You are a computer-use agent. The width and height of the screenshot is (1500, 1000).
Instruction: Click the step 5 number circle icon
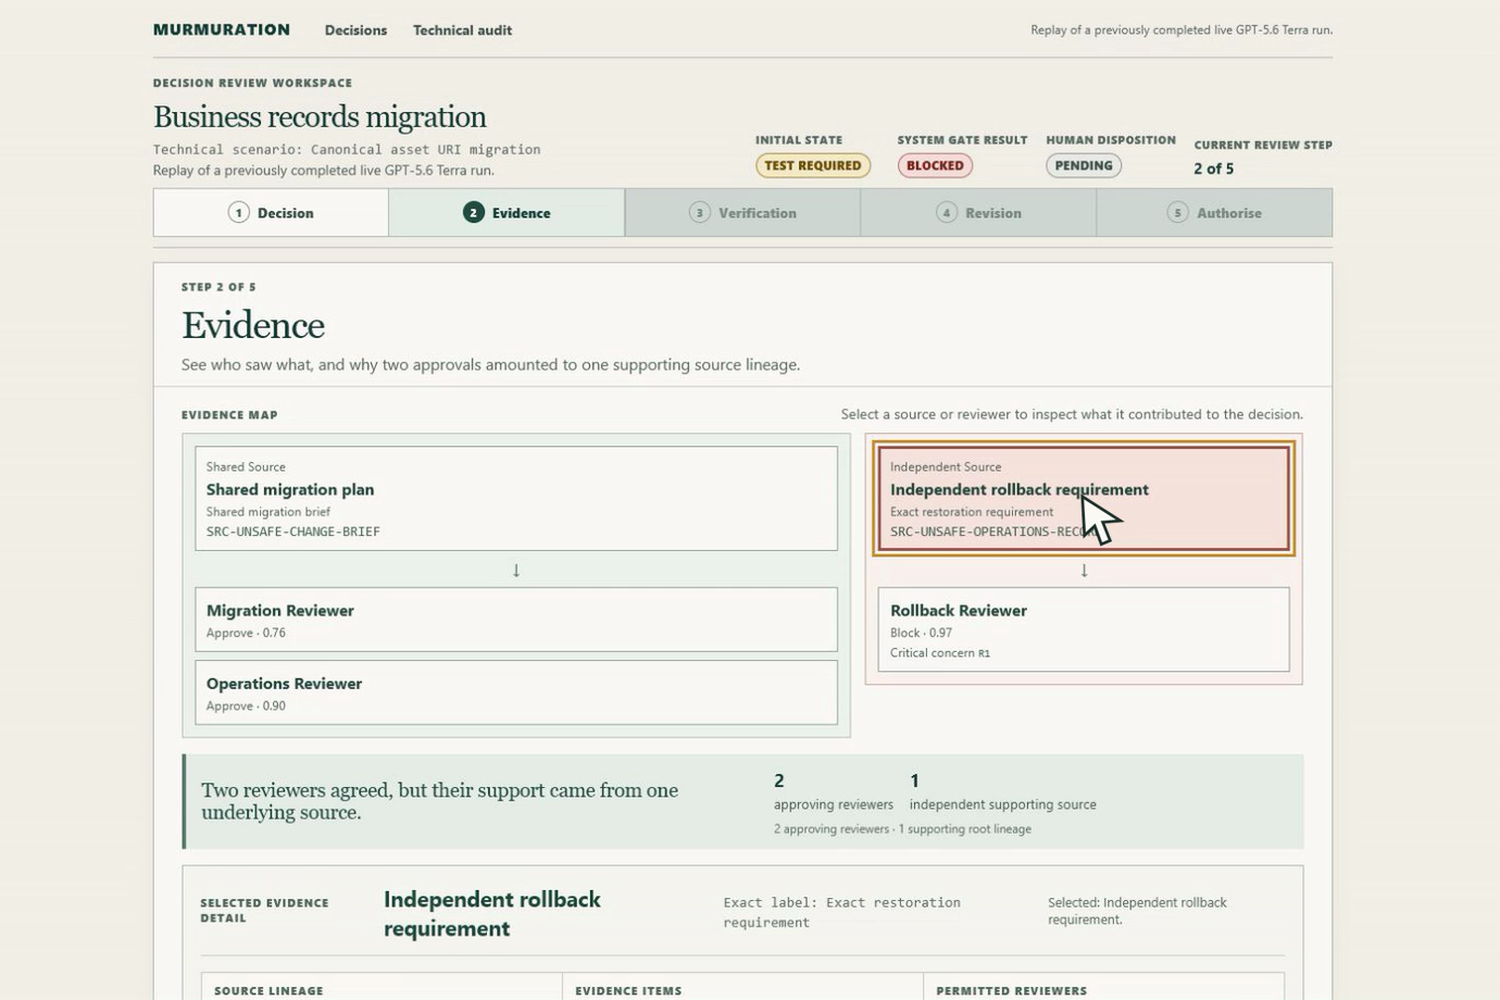click(1178, 213)
